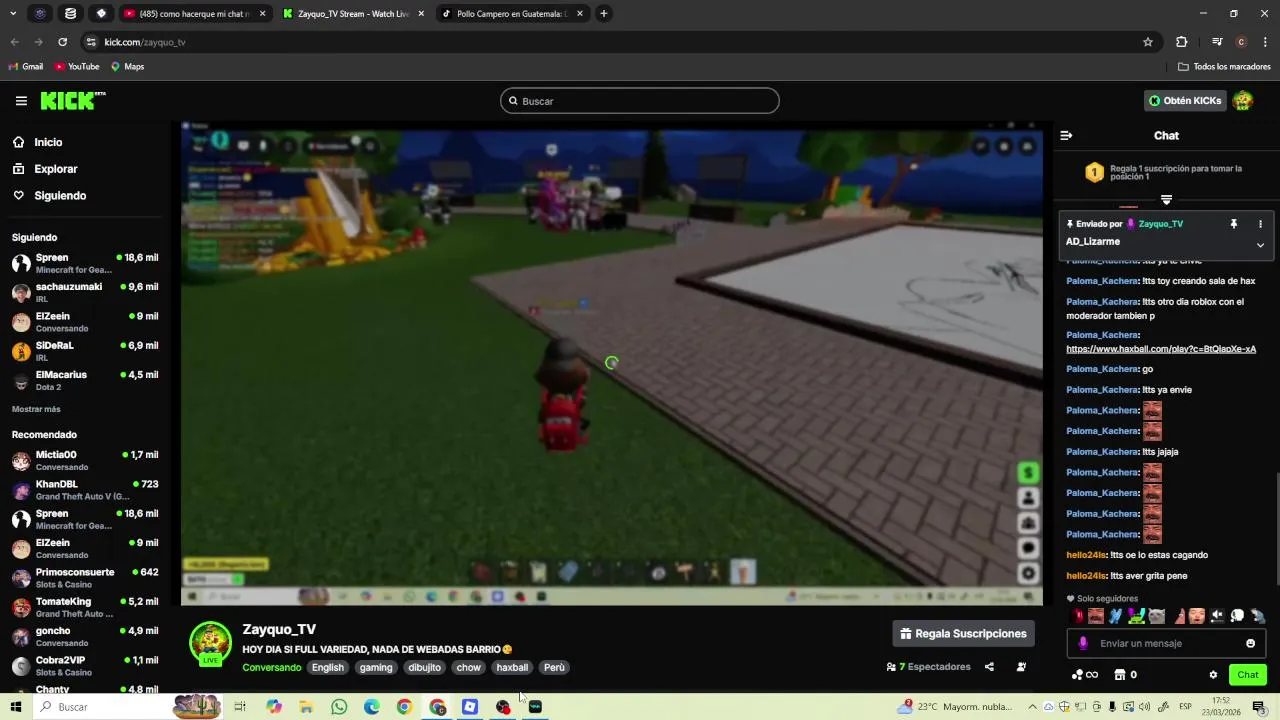
Task: Open the haxball.com link in chat
Action: pyautogui.click(x=1161, y=349)
